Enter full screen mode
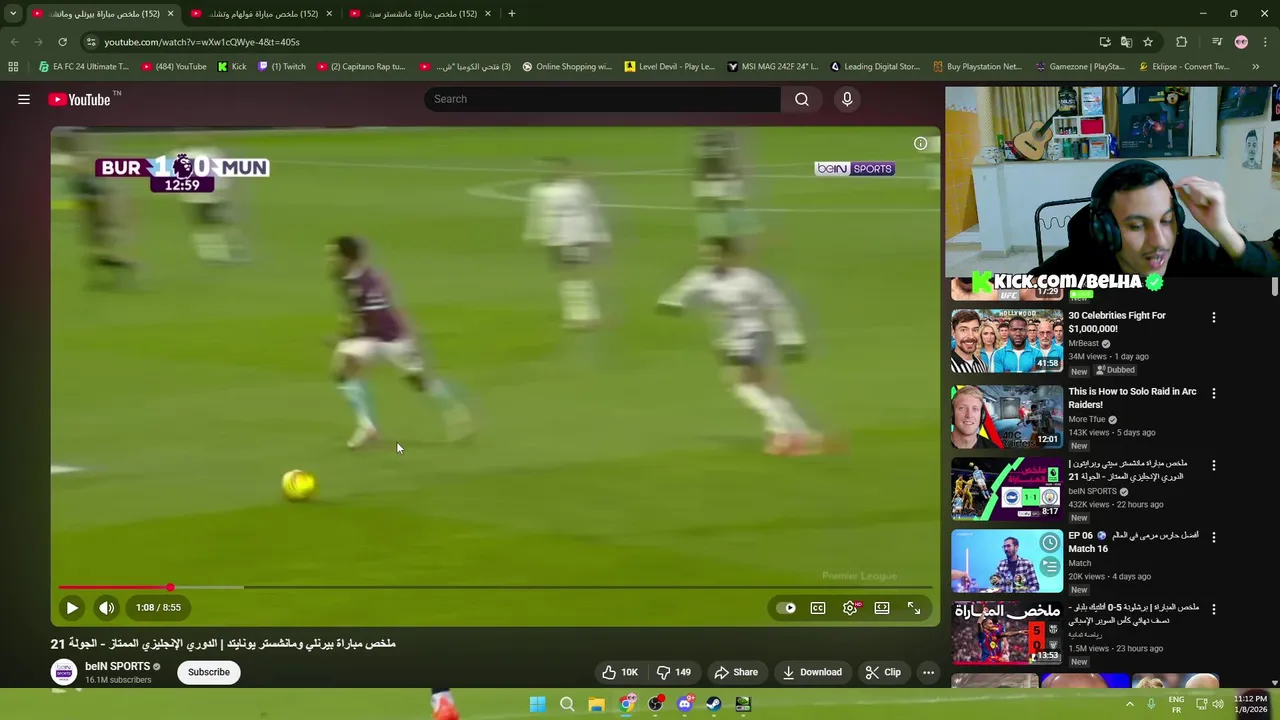Viewport: 1280px width, 720px height. click(x=914, y=607)
